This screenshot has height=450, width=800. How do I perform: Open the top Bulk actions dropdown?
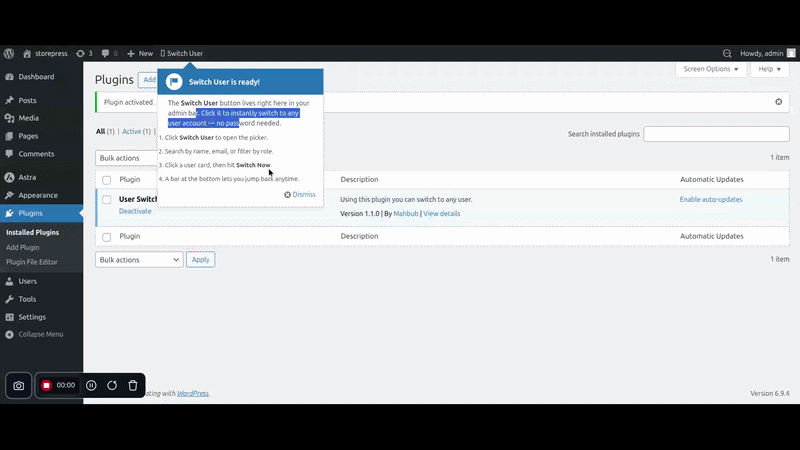click(127, 158)
